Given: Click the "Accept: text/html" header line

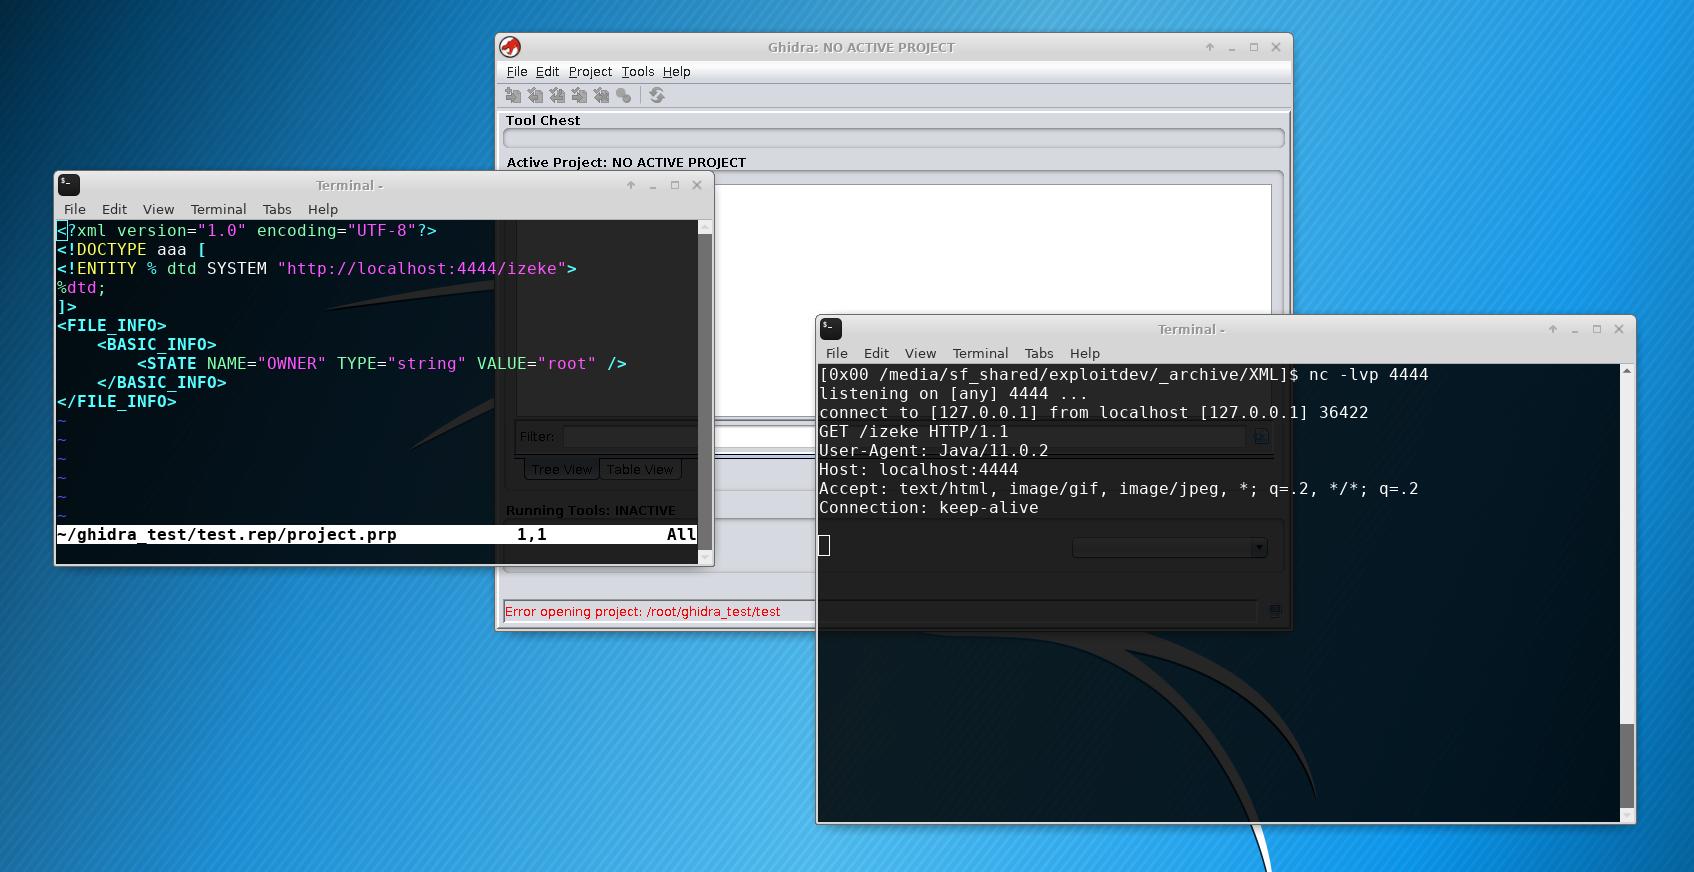Looking at the screenshot, I should pyautogui.click(x=1118, y=488).
